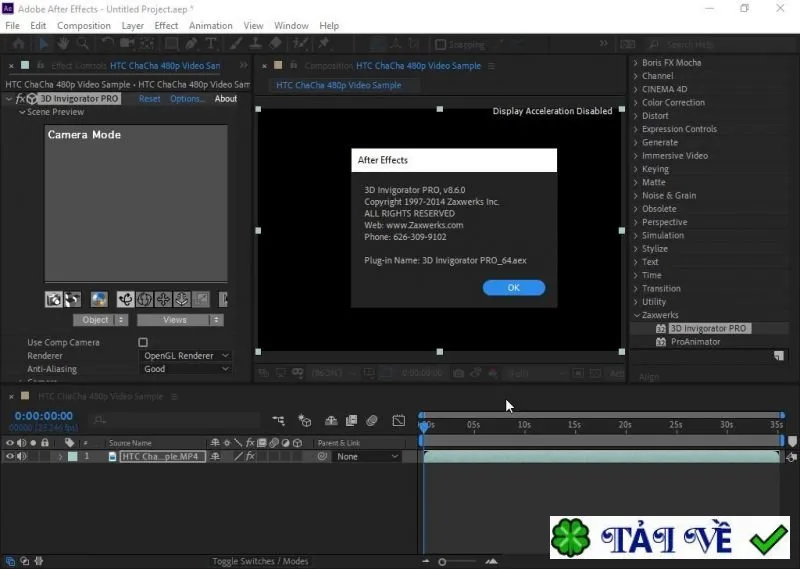Toggle the 3D Invigorator PRO fx enable

pos(20,98)
